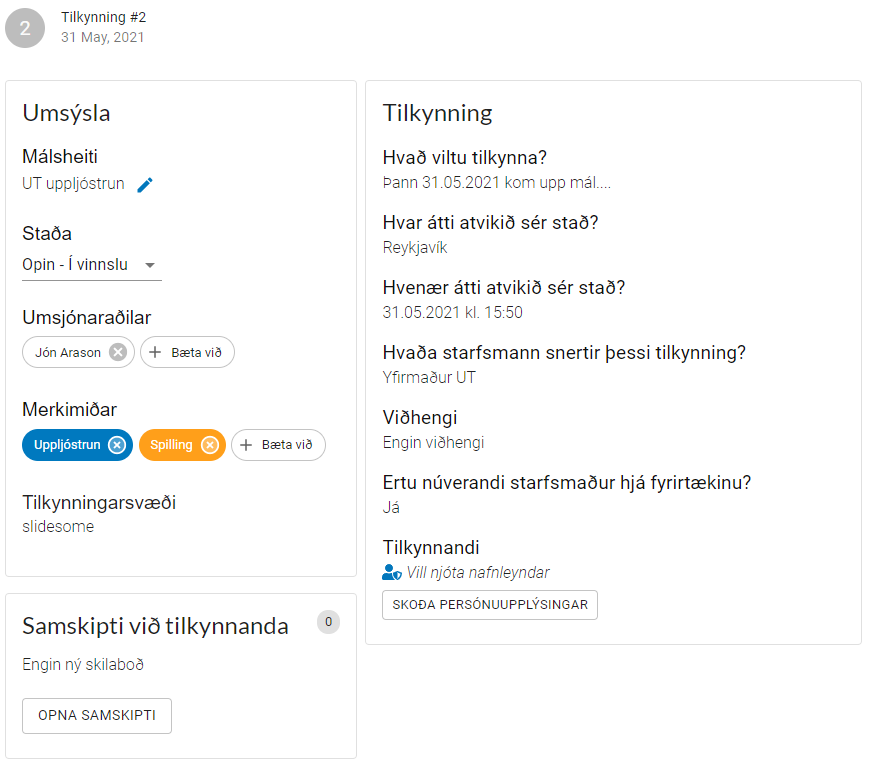
Task: Click the unread message count badge
Action: (328, 622)
